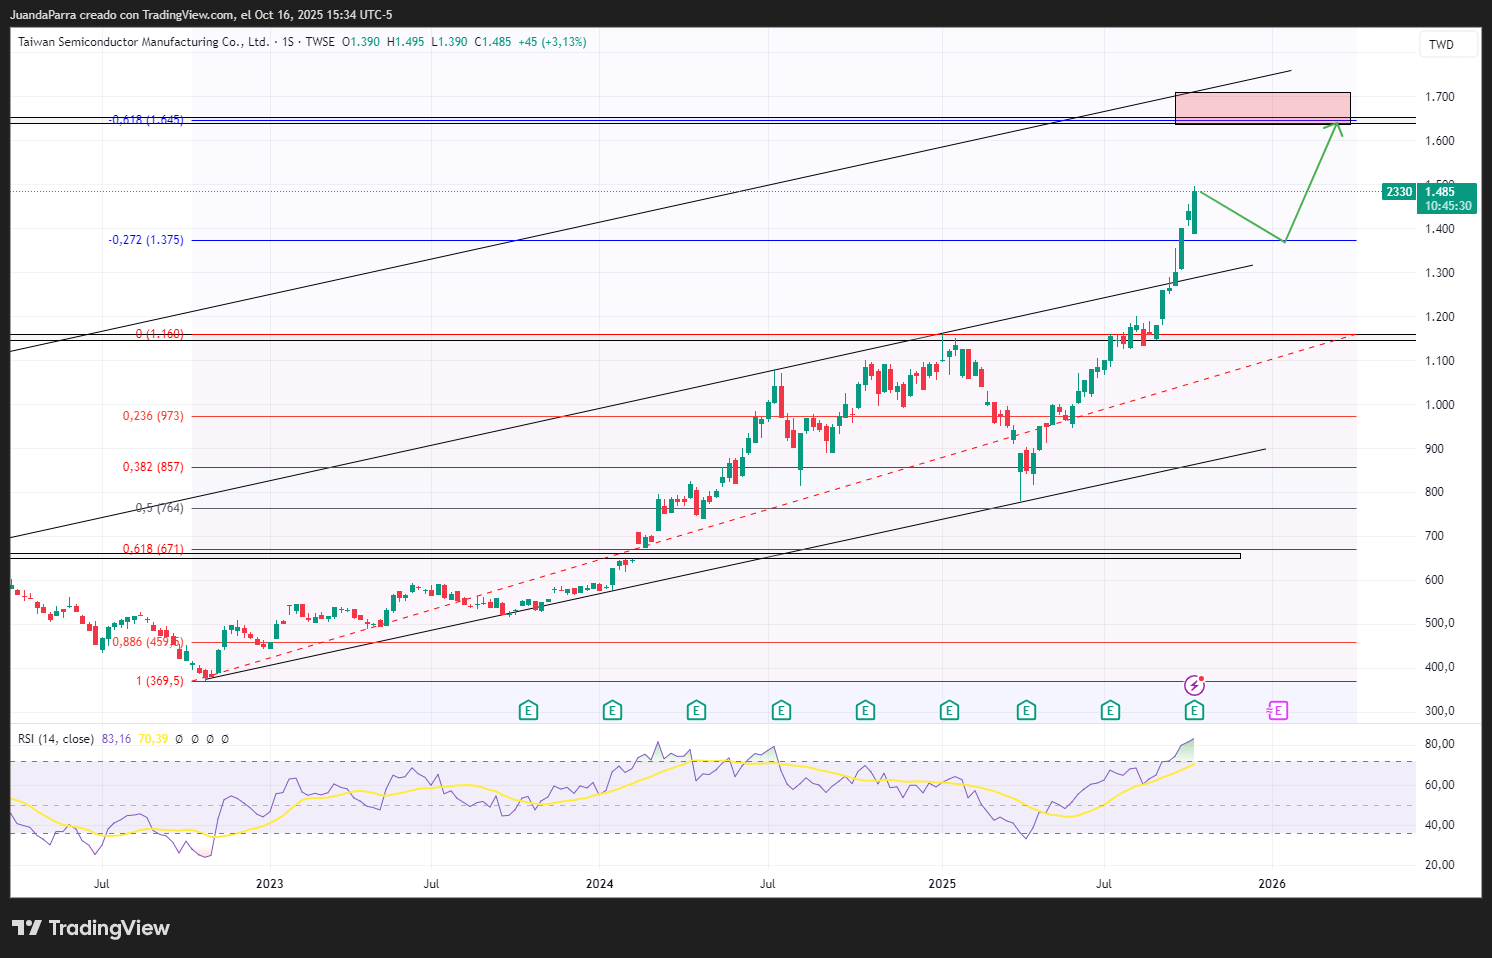
Task: Click the earnings marker above the 2025 date label
Action: 949,711
